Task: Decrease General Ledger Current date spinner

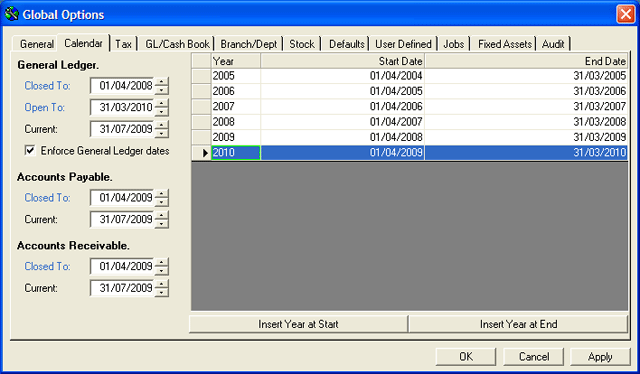Action: [x=162, y=133]
